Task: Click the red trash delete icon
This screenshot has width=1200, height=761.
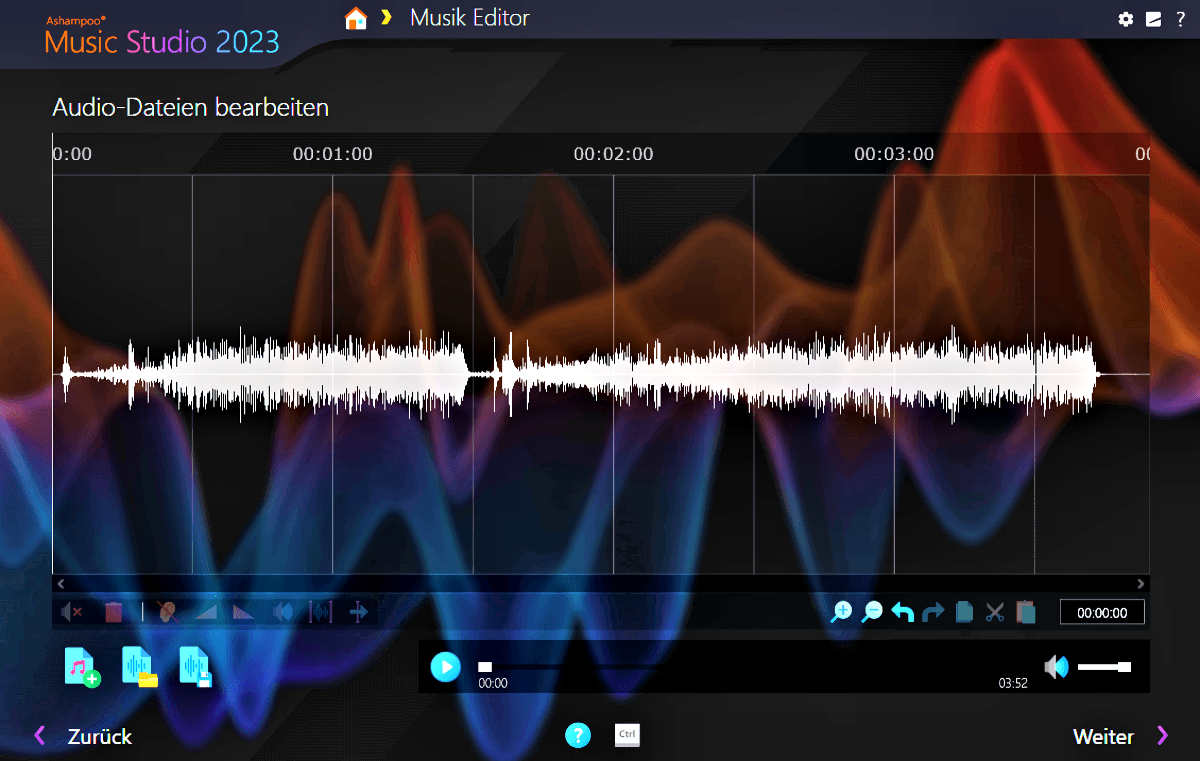Action: [114, 612]
